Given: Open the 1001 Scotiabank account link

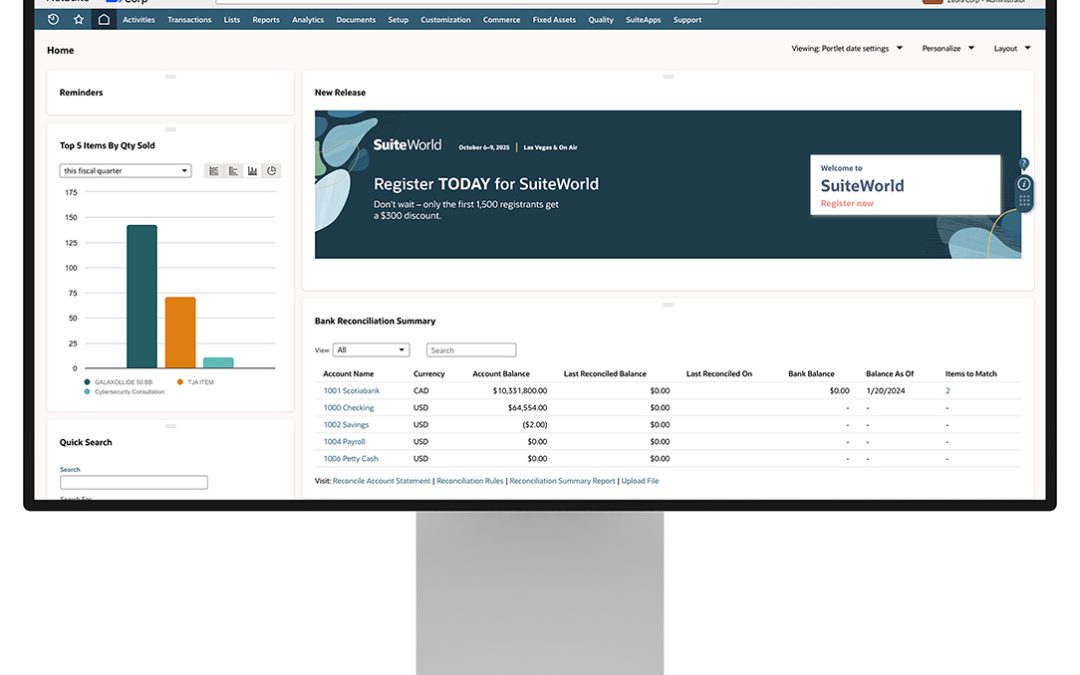Looking at the screenshot, I should coord(351,391).
